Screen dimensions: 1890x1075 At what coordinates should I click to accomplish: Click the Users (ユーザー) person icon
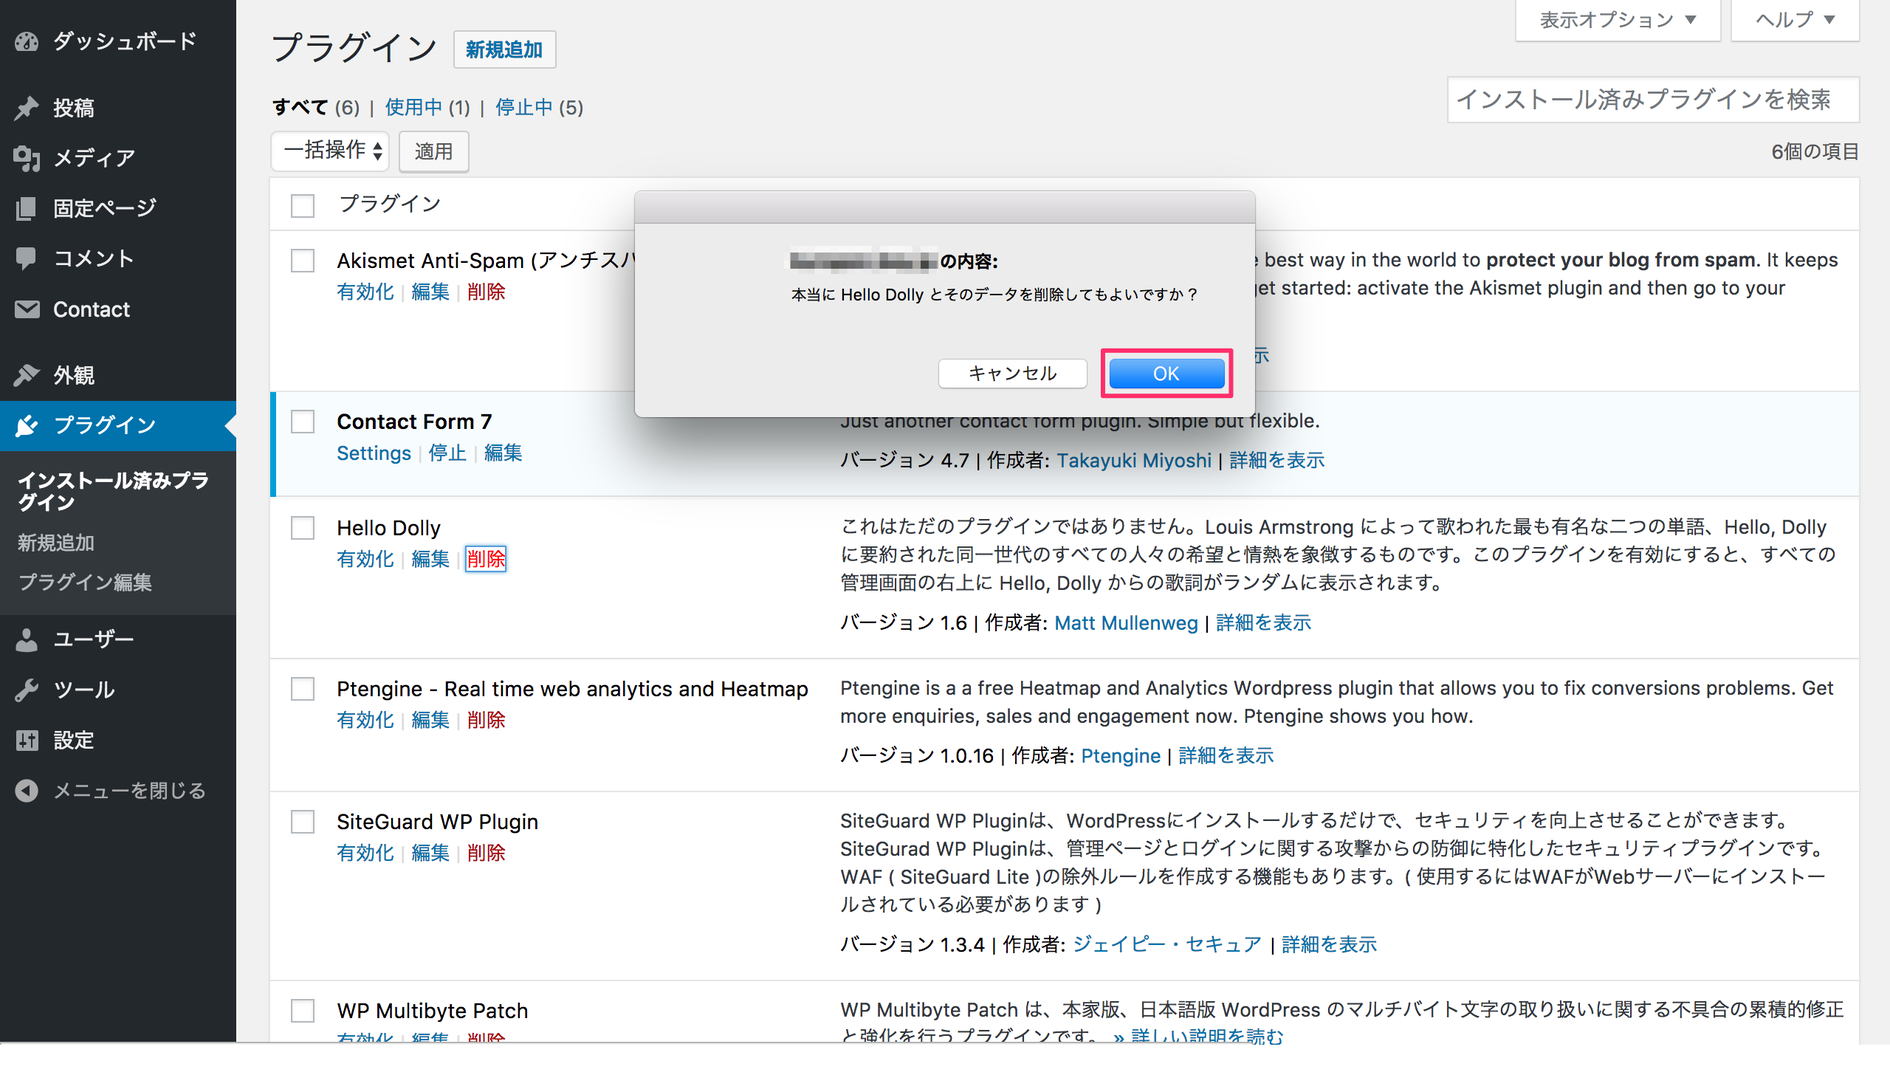click(x=27, y=640)
